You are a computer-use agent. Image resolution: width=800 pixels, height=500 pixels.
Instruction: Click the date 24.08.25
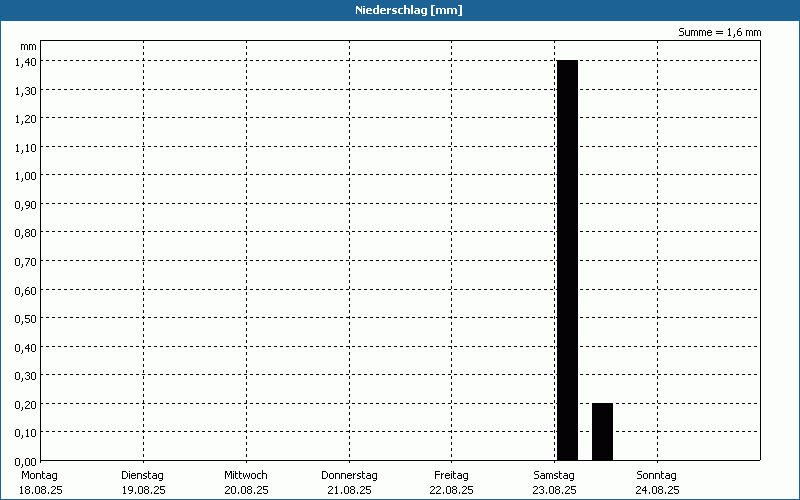pos(657,491)
